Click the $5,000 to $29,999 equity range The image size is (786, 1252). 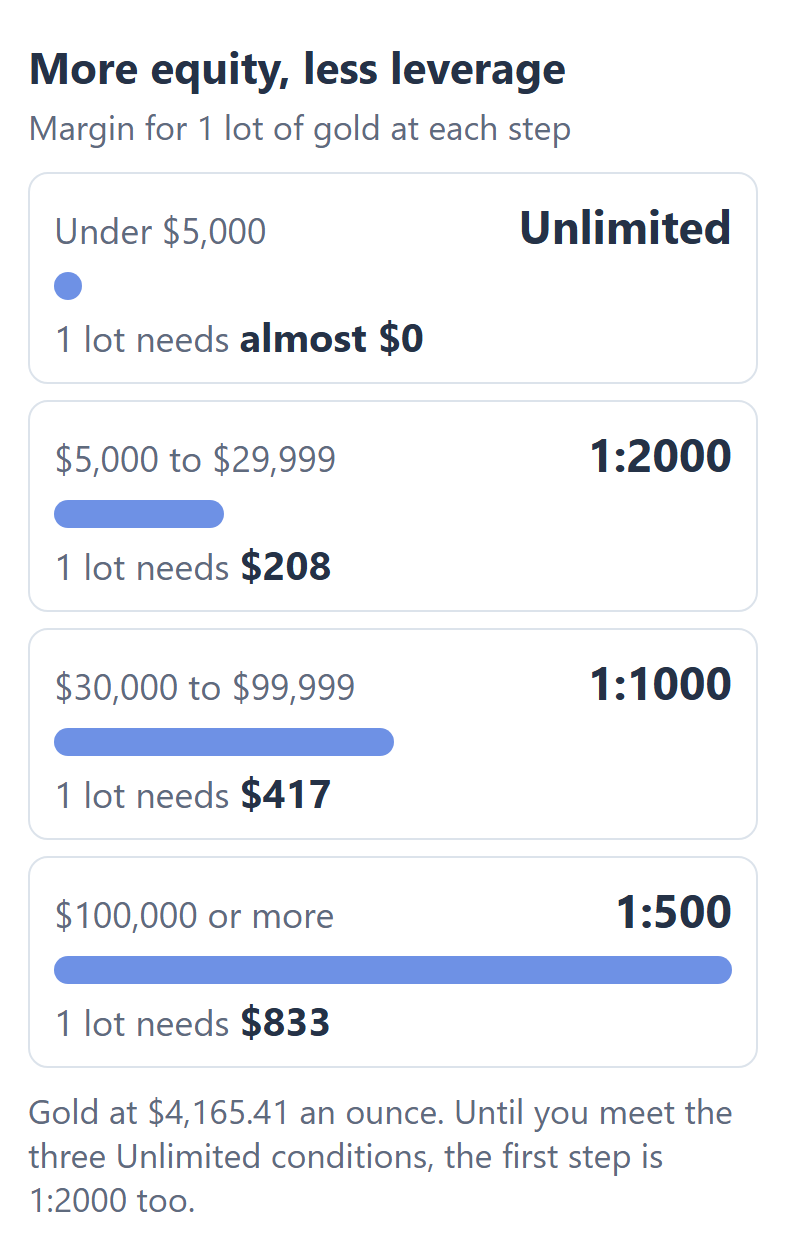195,460
